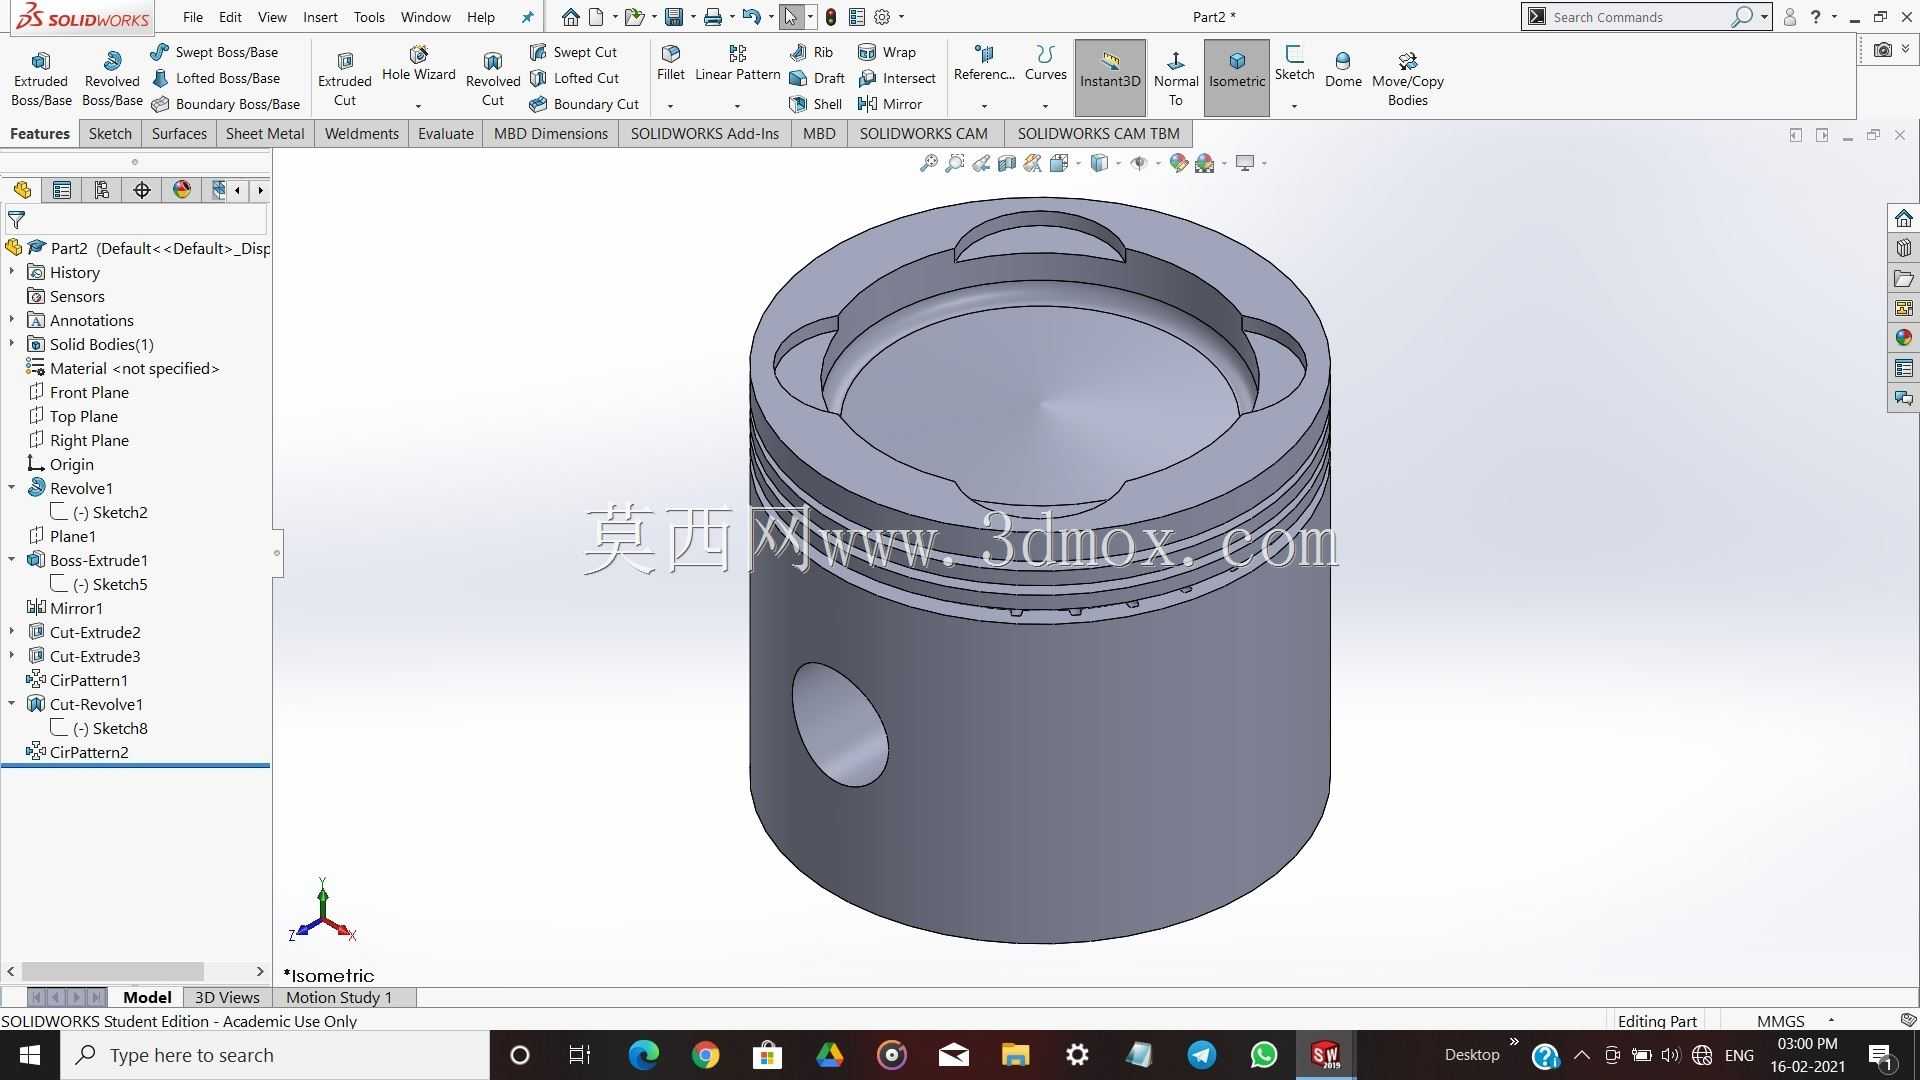Select the Revolved Cut tool
The image size is (1920, 1080).
(493, 79)
